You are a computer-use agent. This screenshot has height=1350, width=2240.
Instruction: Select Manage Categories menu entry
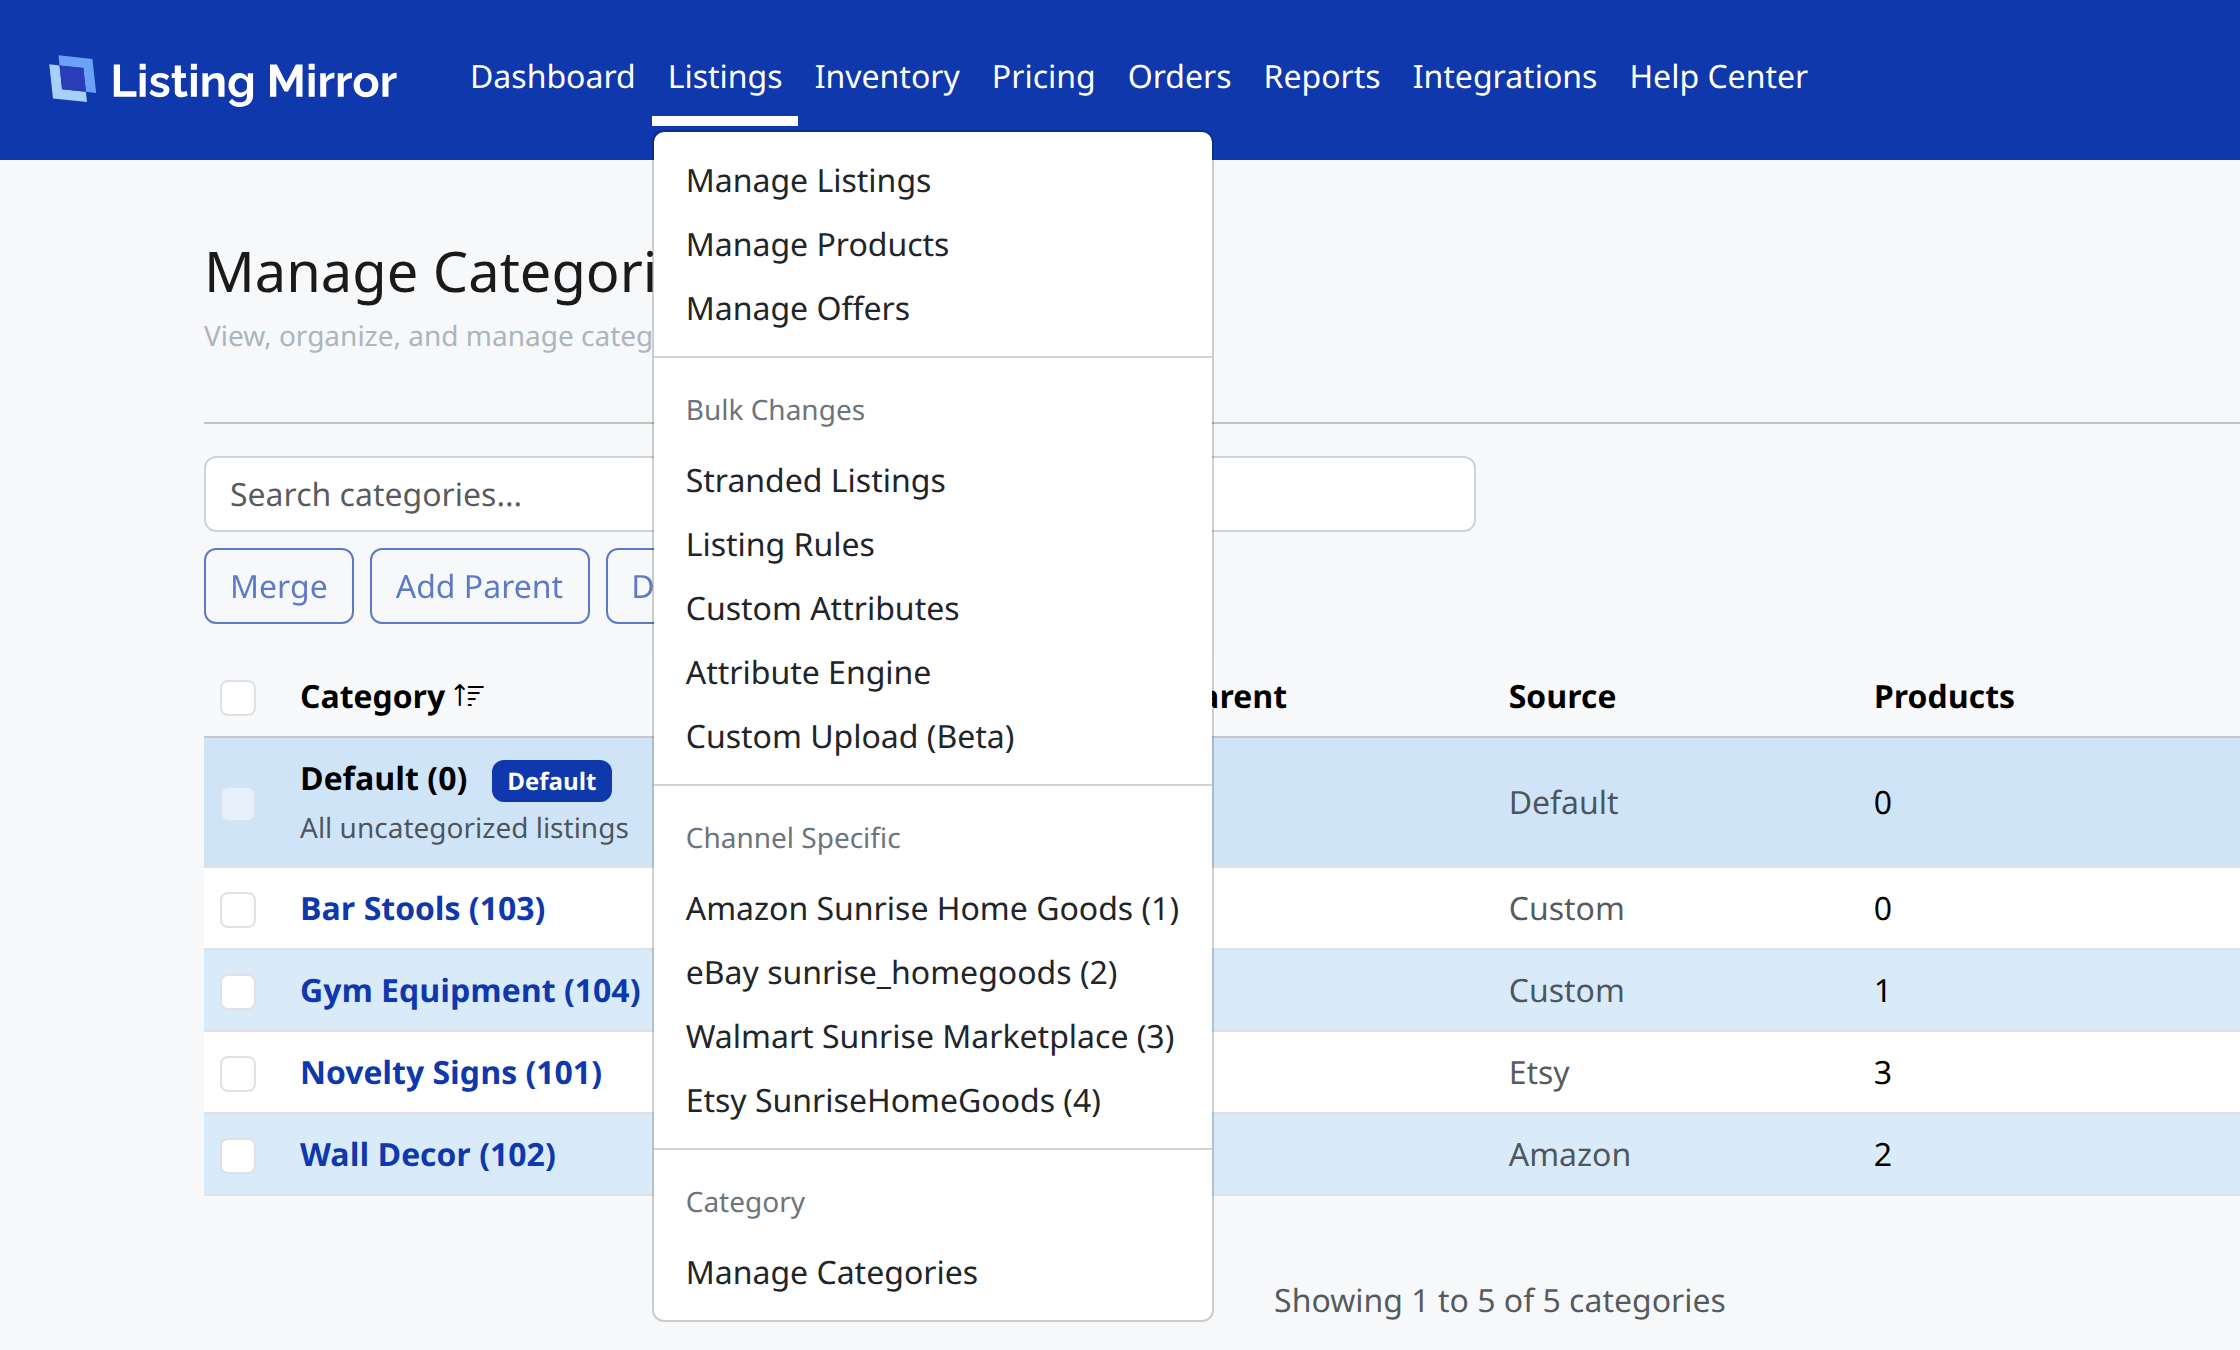tap(932, 1273)
